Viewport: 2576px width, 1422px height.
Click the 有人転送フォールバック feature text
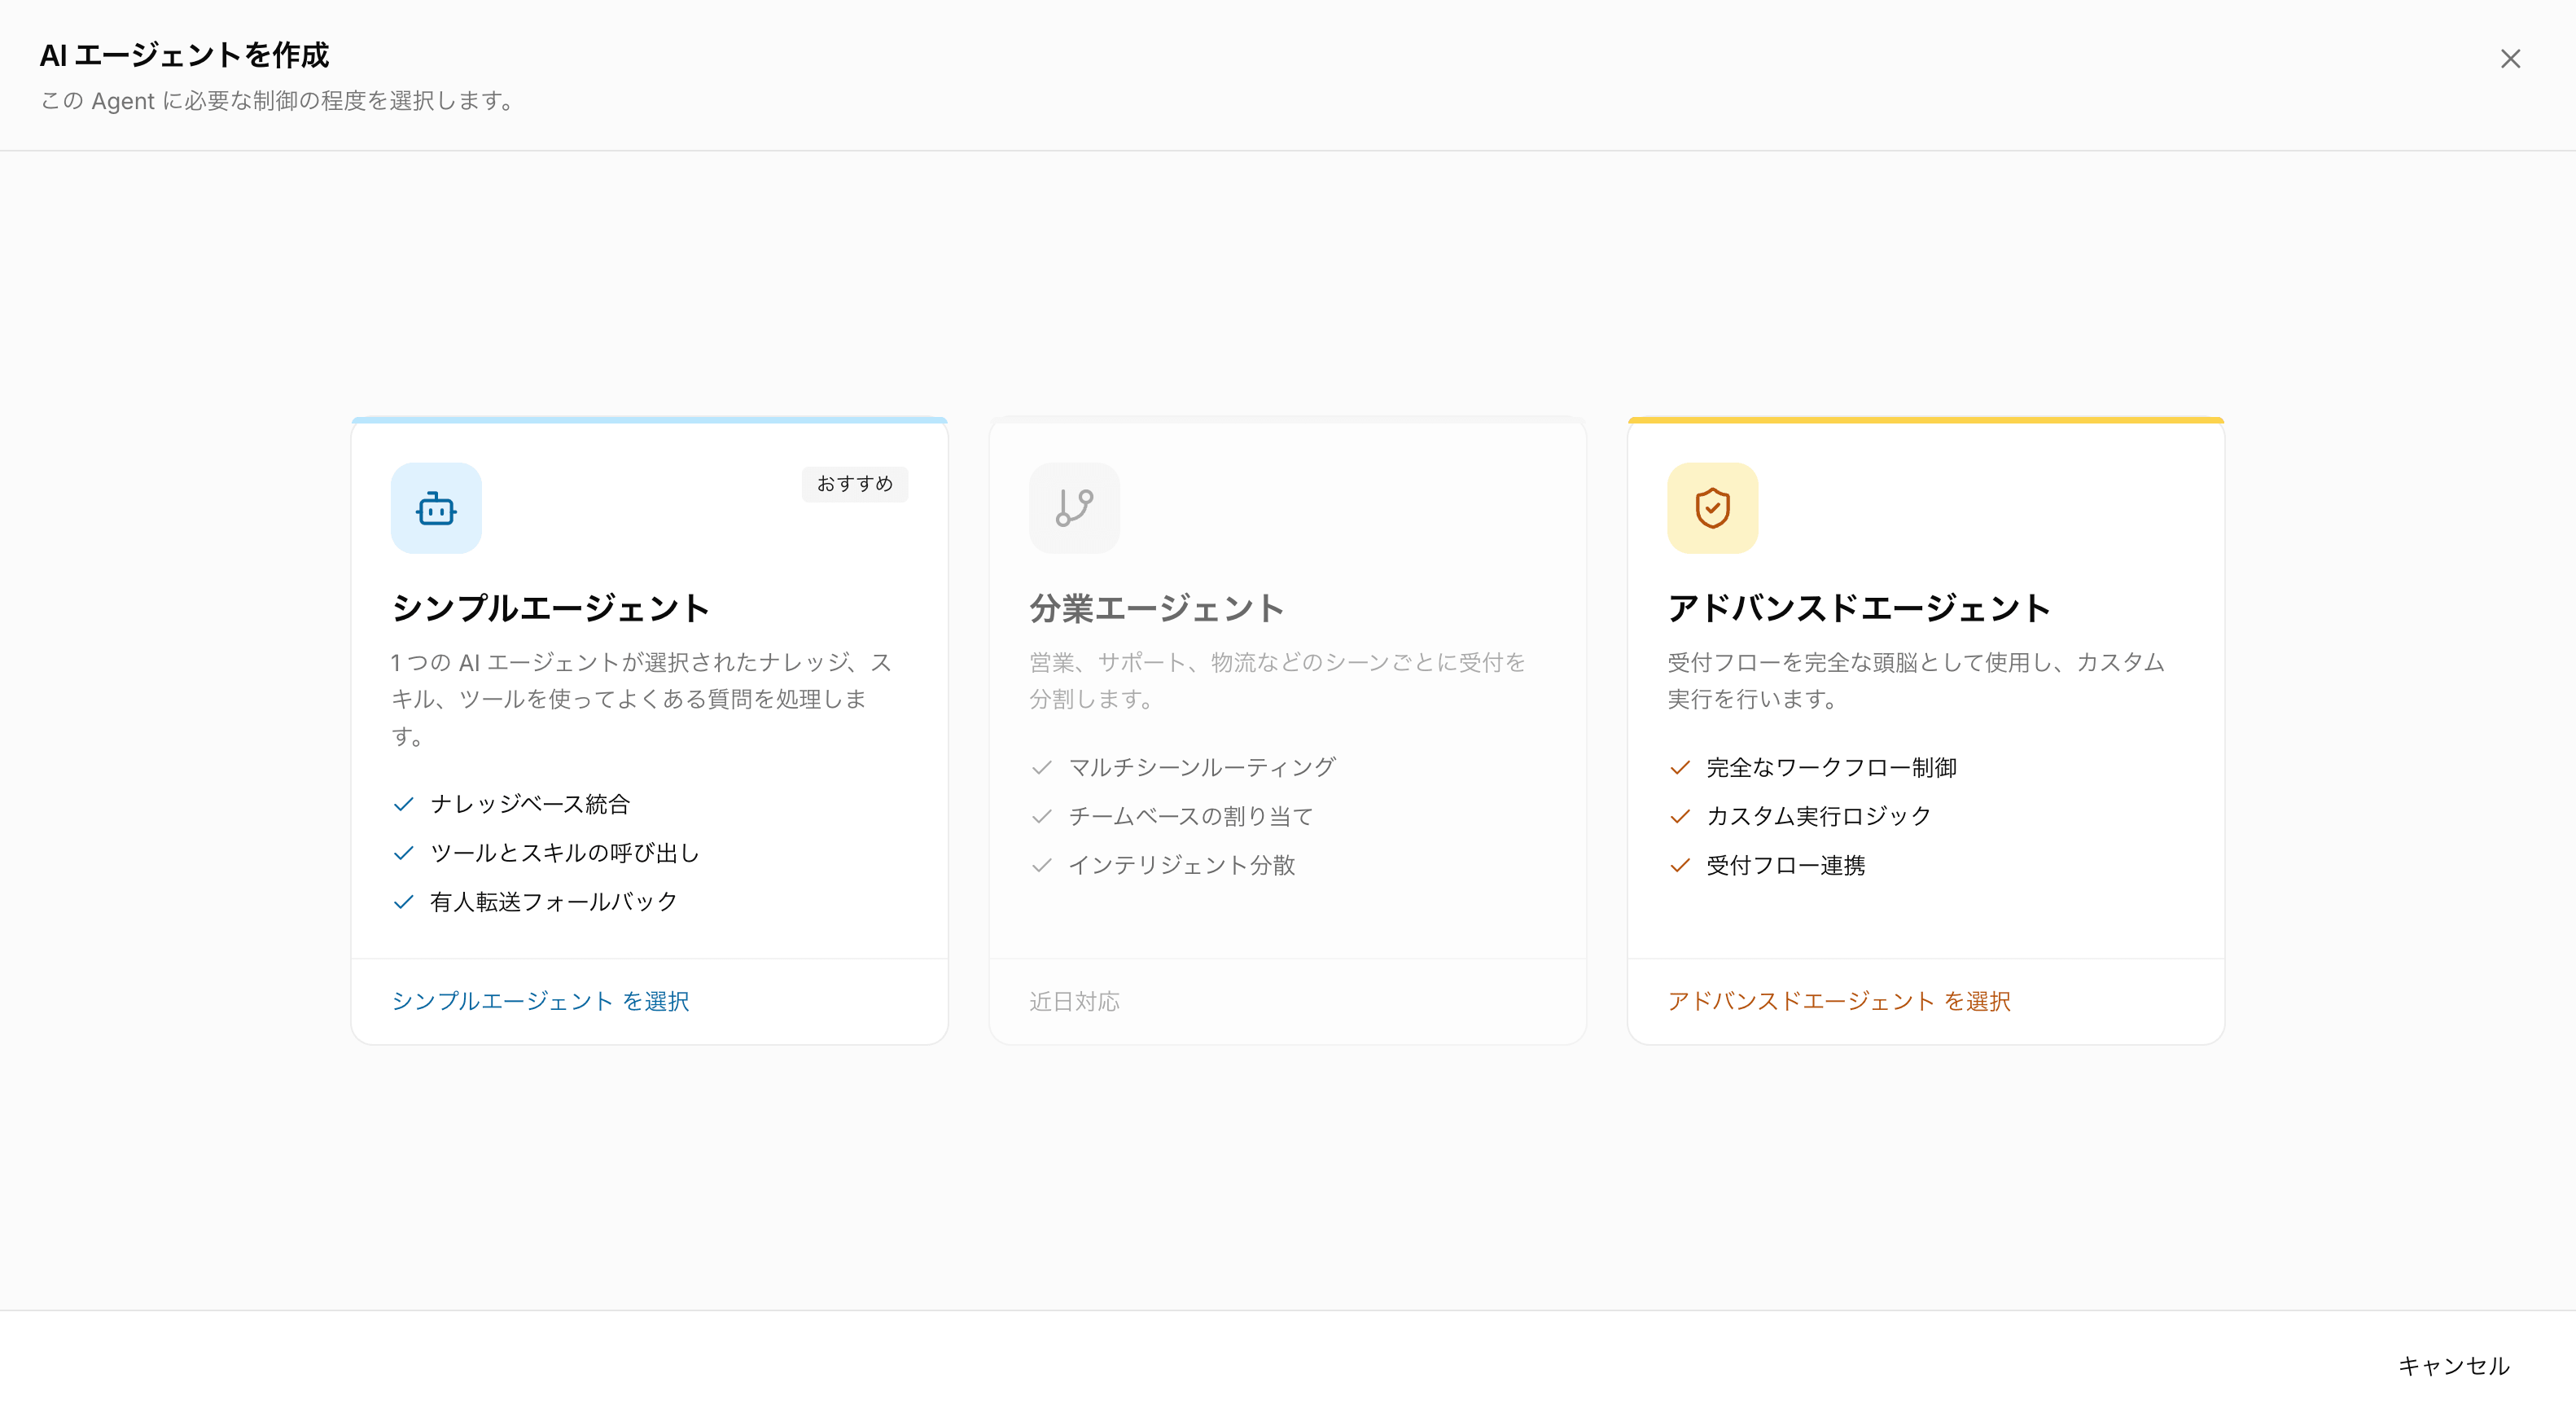point(553,902)
